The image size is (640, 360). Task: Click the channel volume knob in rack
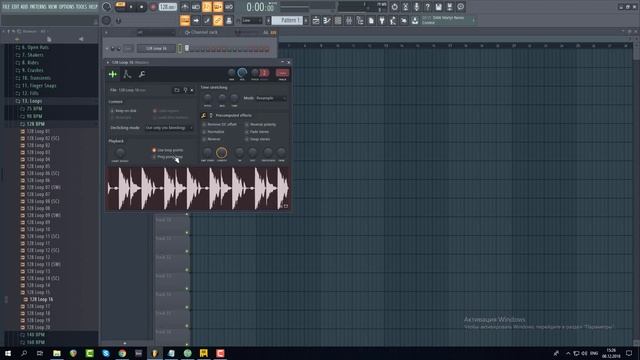tap(119, 49)
